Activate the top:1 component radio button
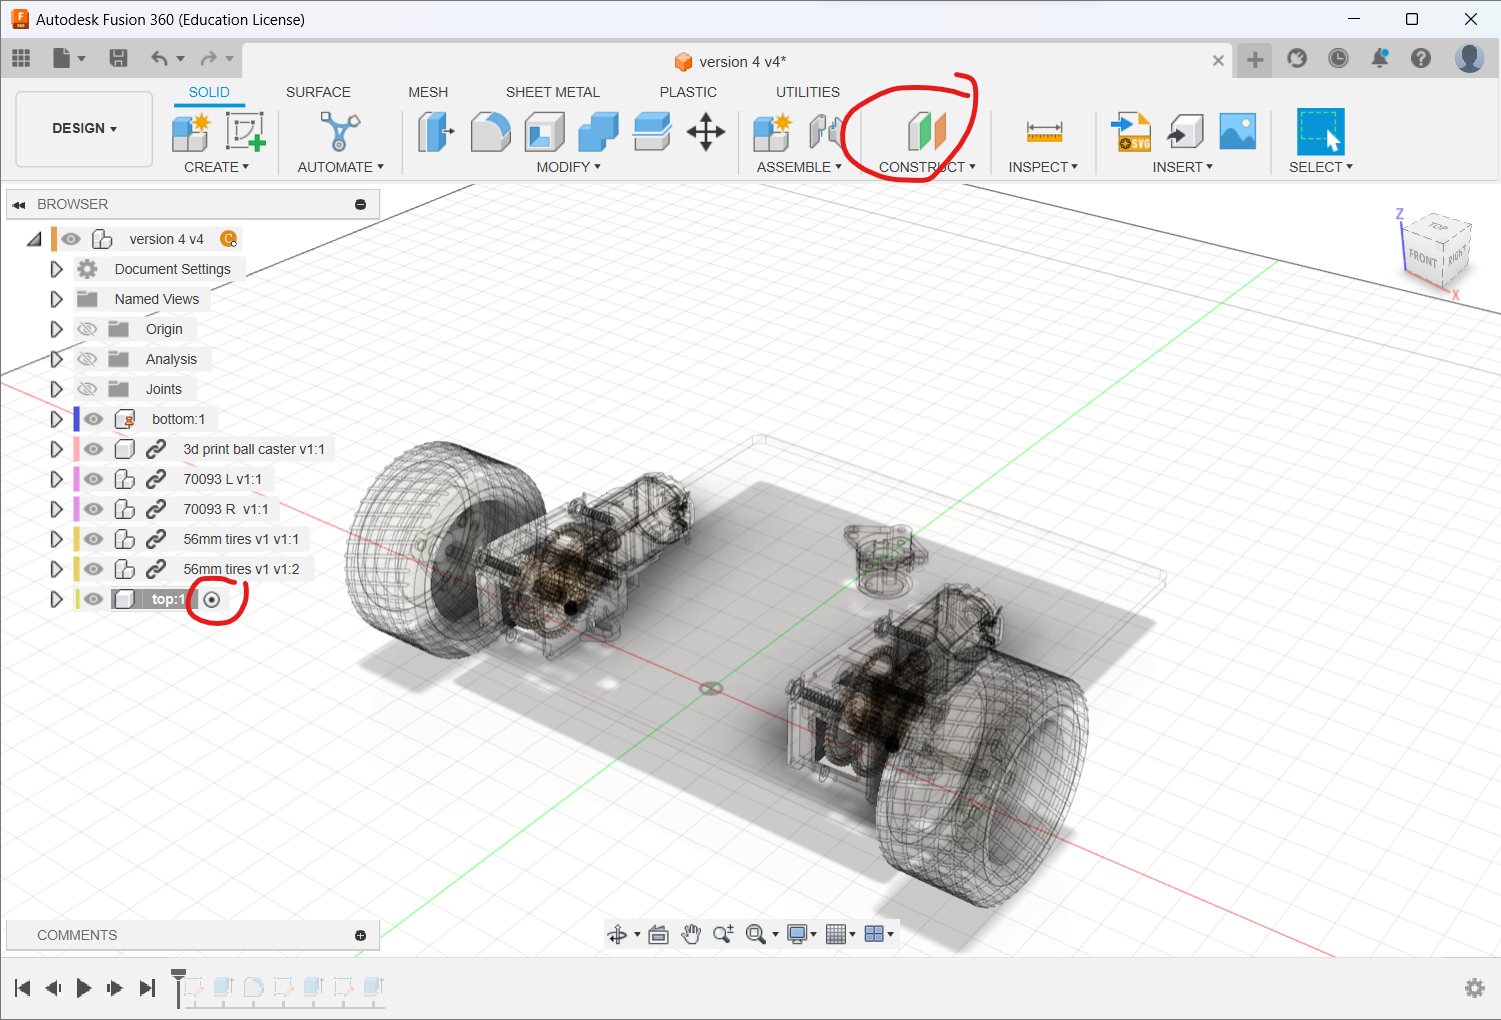Image resolution: width=1501 pixels, height=1020 pixels. [x=212, y=599]
